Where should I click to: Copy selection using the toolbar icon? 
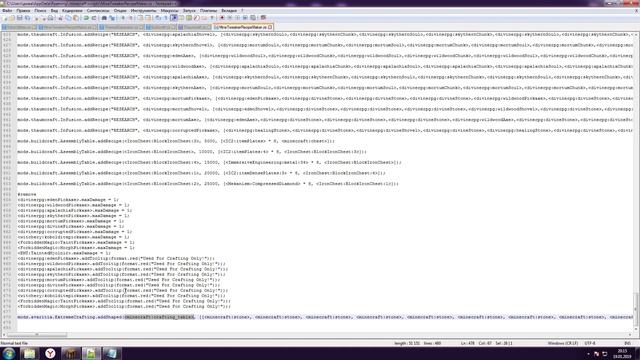(x=68, y=18)
